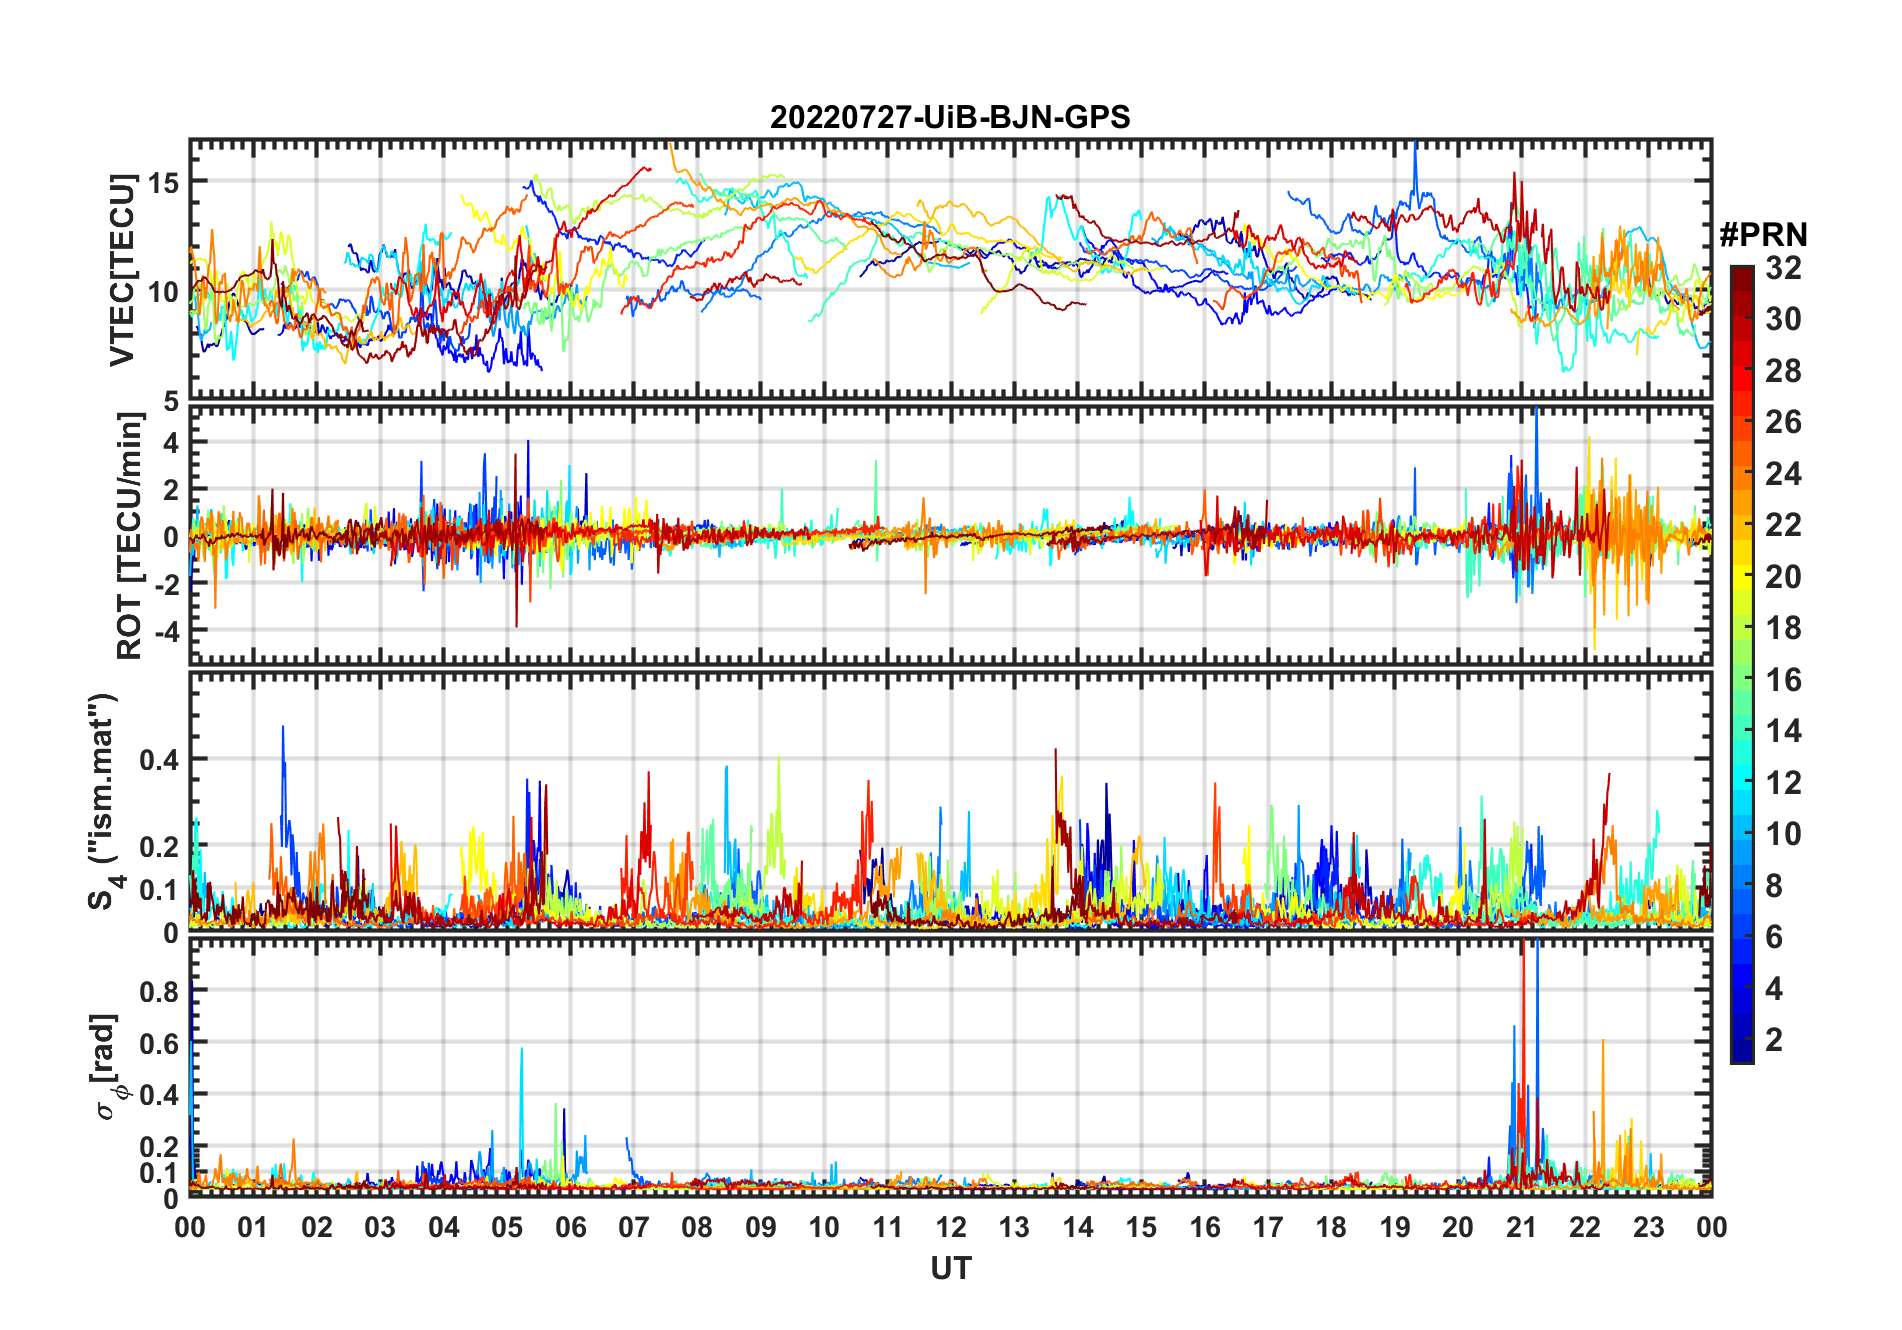Image resolution: width=1902 pixels, height=1330 pixels.
Task: Click the S4 axis tick 0.4
Action: (x=160, y=759)
